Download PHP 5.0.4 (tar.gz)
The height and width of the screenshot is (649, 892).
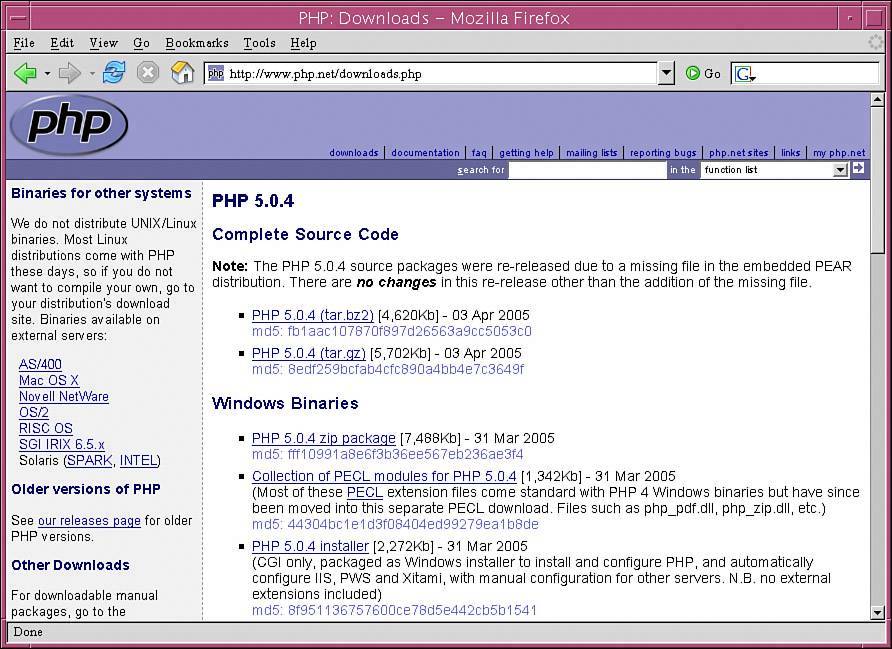coord(309,353)
